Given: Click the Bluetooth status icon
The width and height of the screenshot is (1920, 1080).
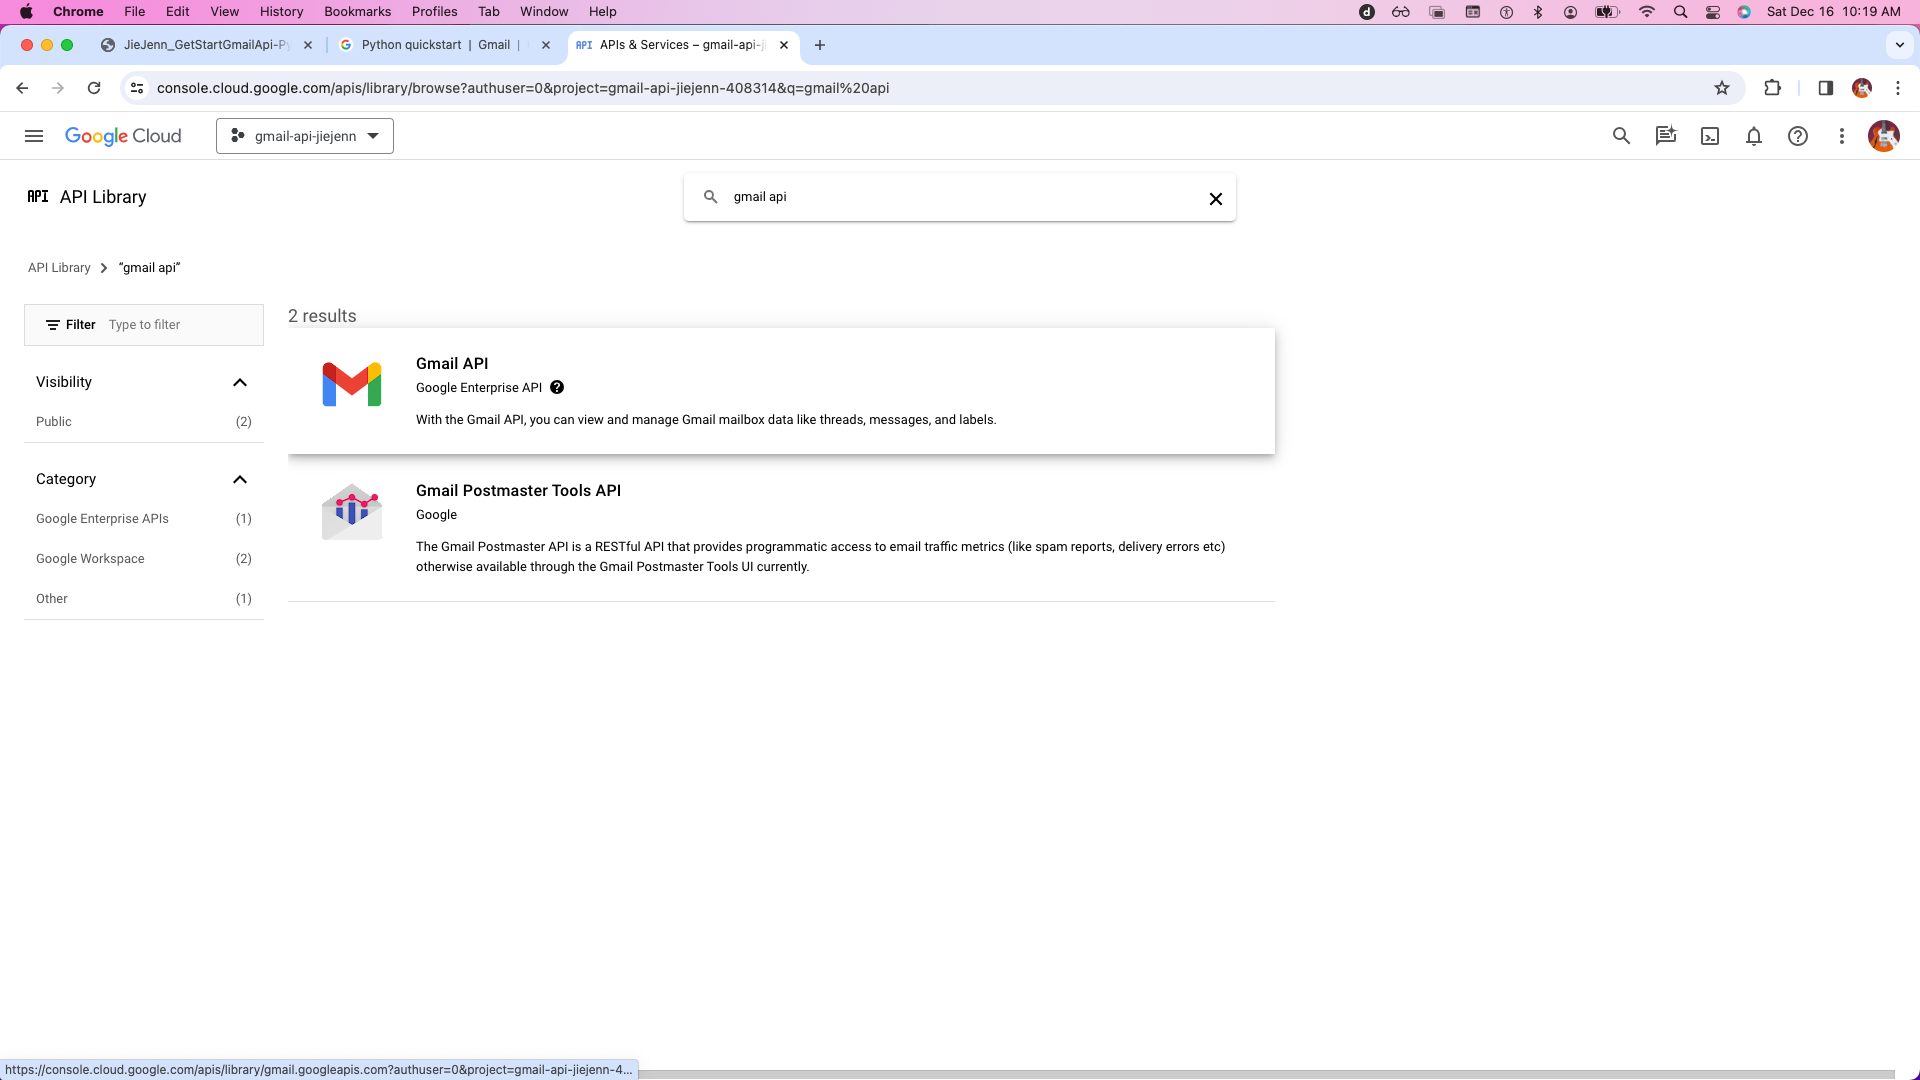Looking at the screenshot, I should [1539, 12].
